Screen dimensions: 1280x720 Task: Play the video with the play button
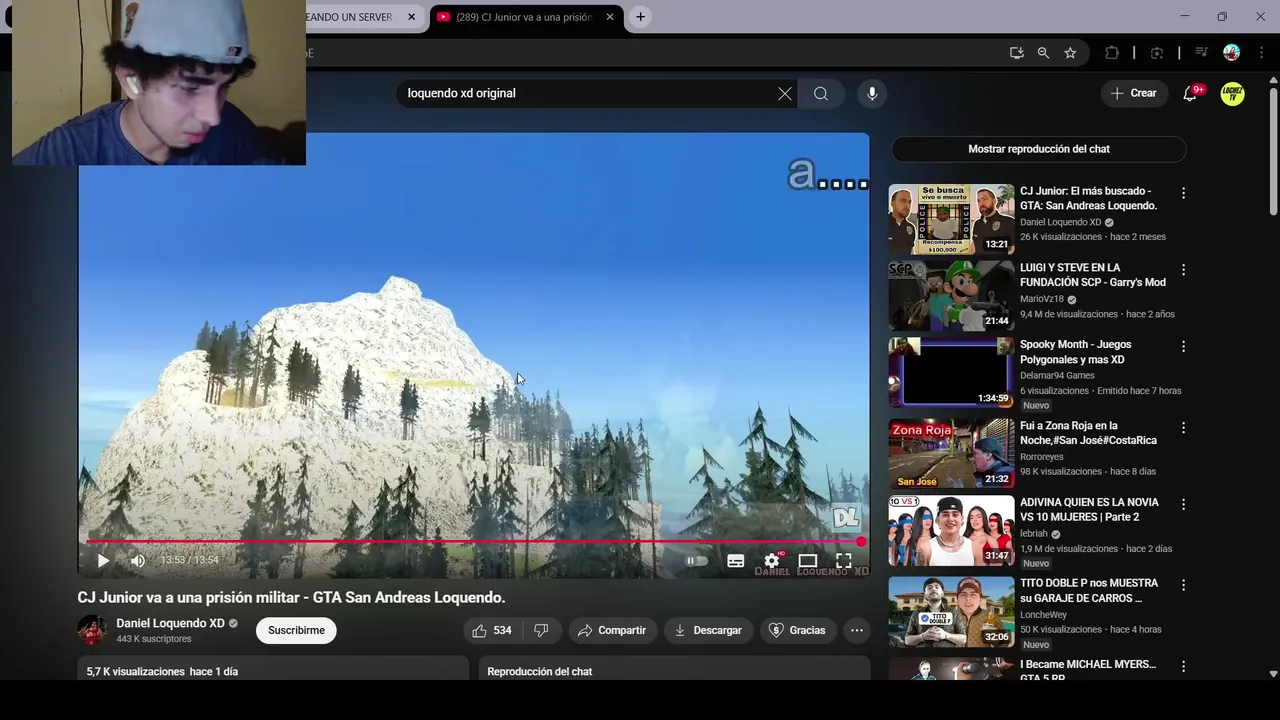point(103,561)
